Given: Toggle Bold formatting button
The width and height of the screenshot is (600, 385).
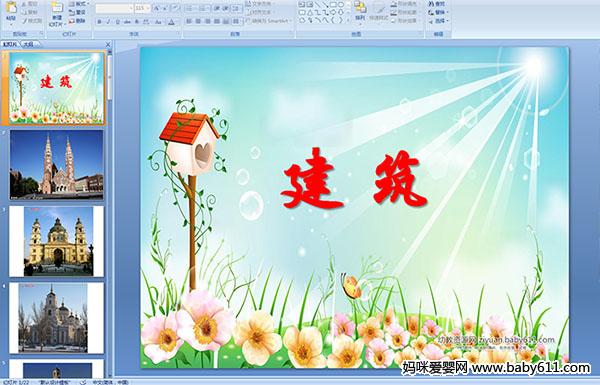Looking at the screenshot, I should (x=99, y=22).
